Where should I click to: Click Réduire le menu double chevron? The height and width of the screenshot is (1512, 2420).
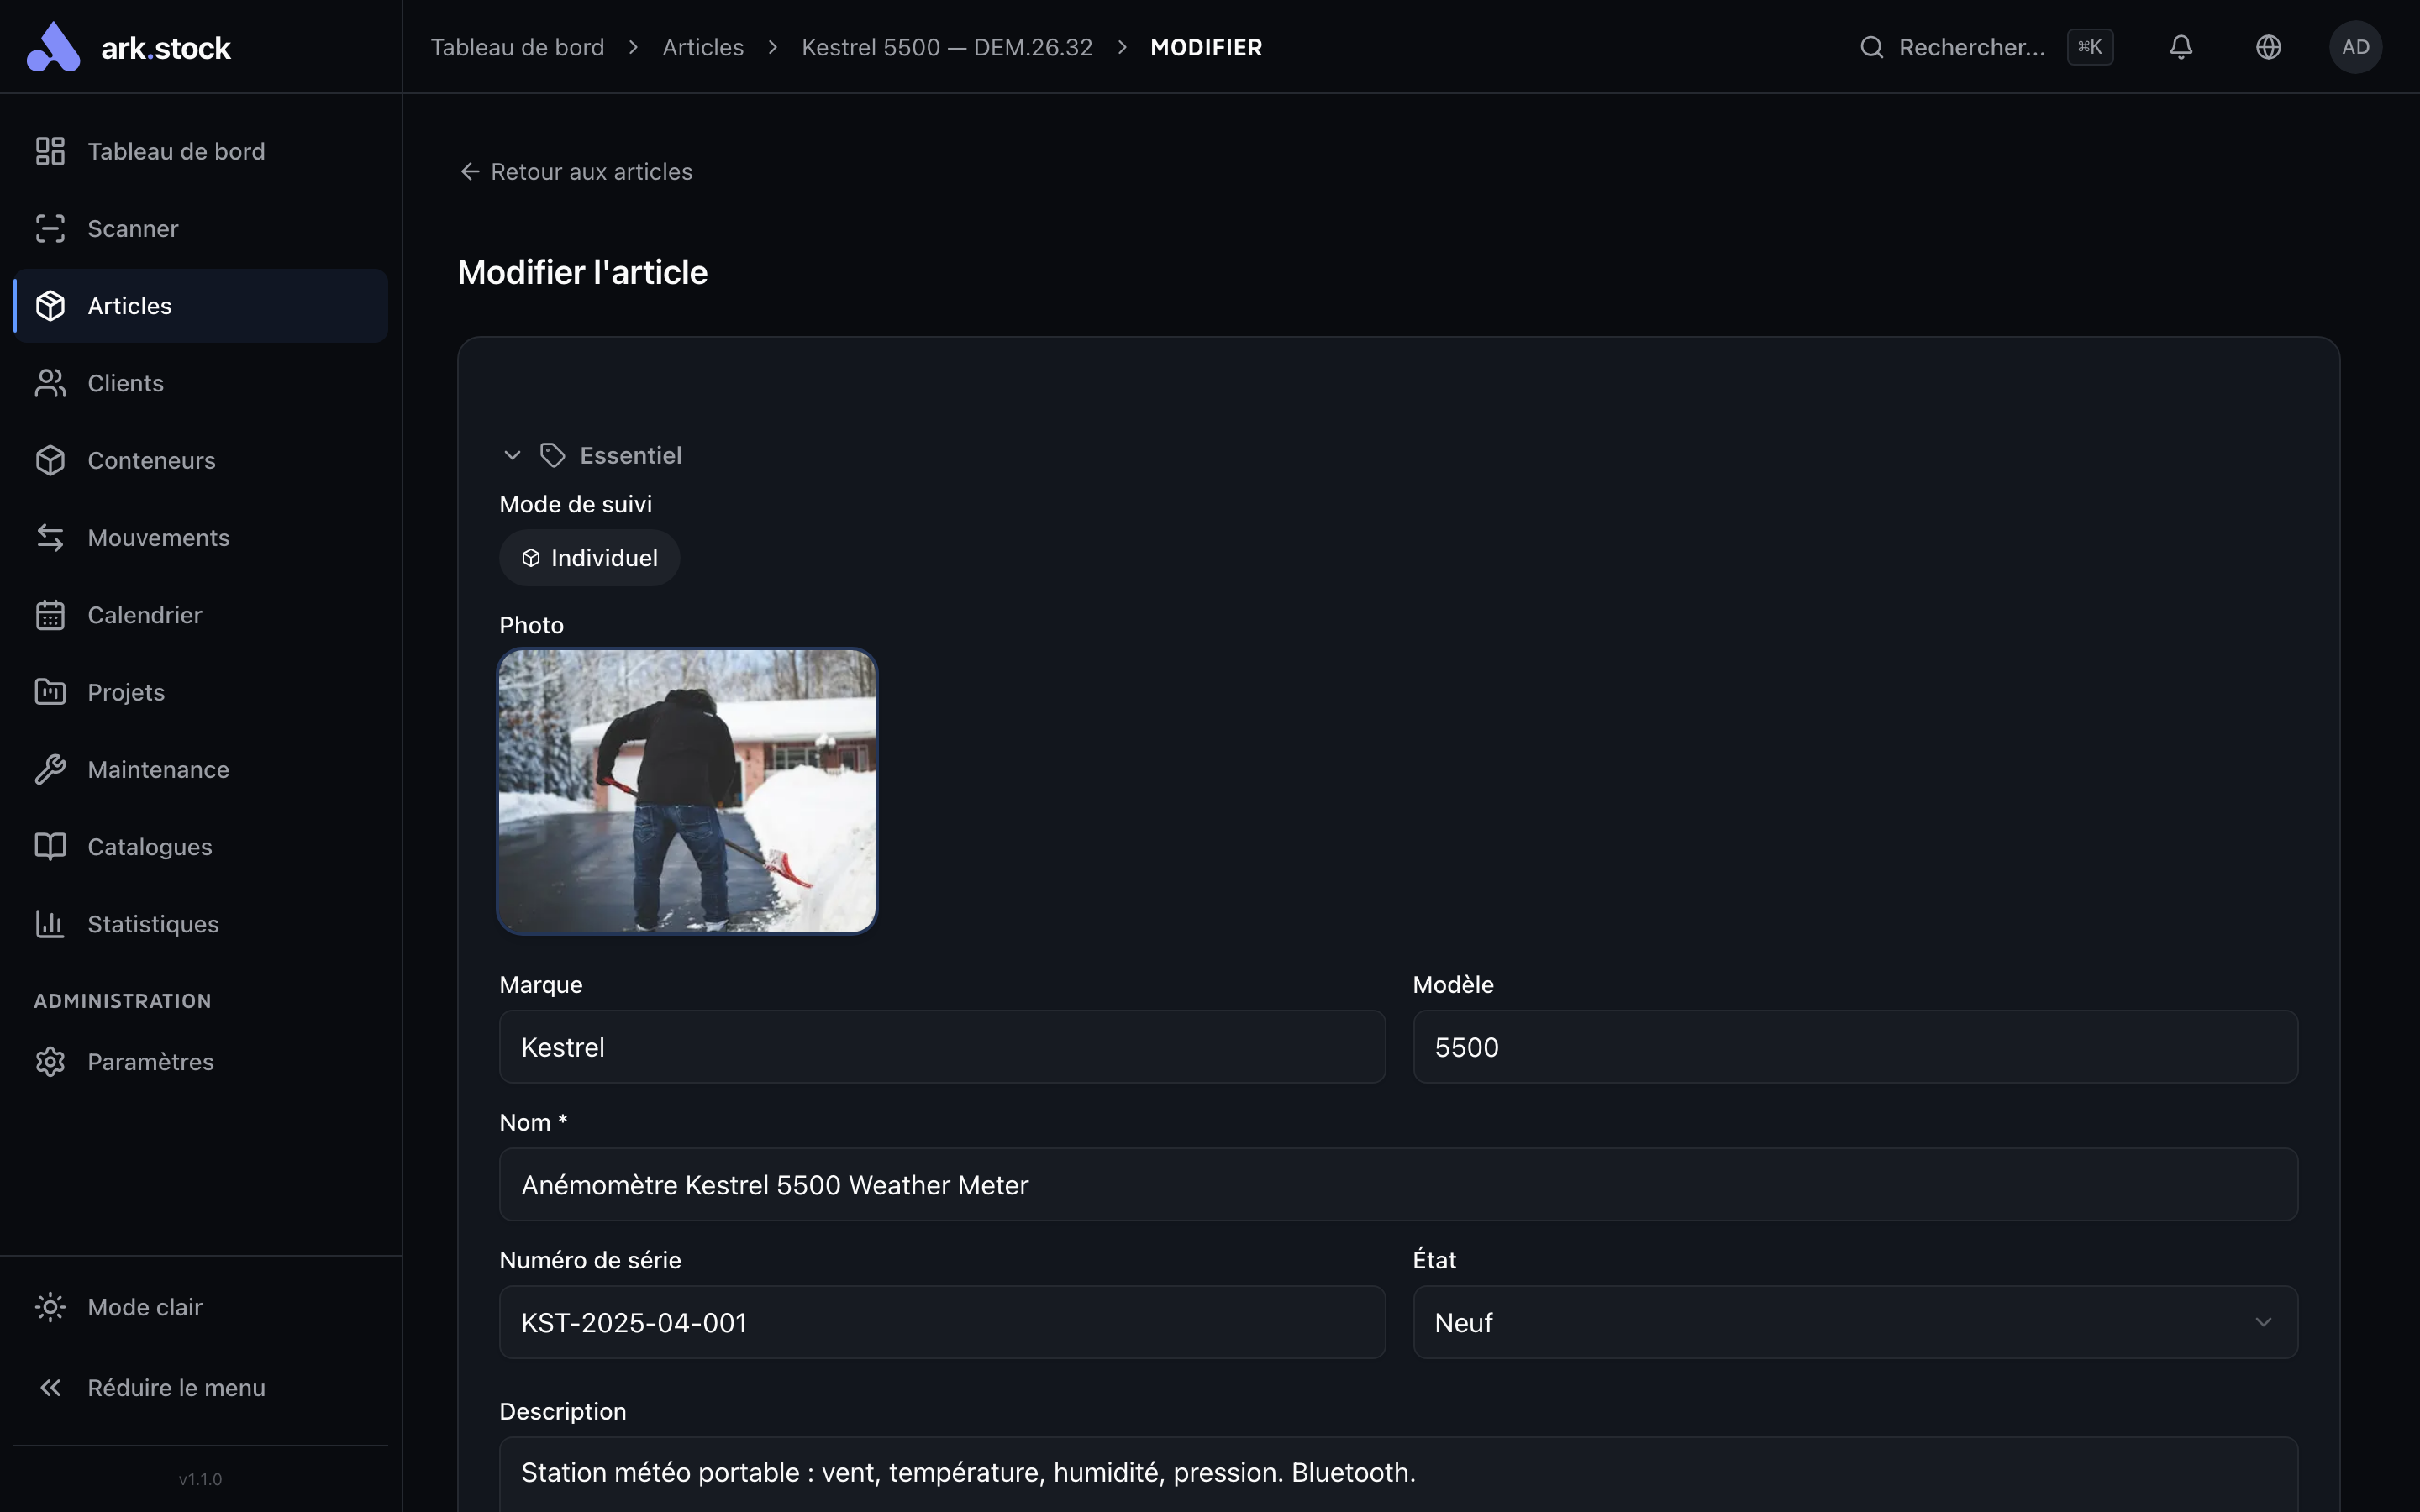pyautogui.click(x=50, y=1387)
